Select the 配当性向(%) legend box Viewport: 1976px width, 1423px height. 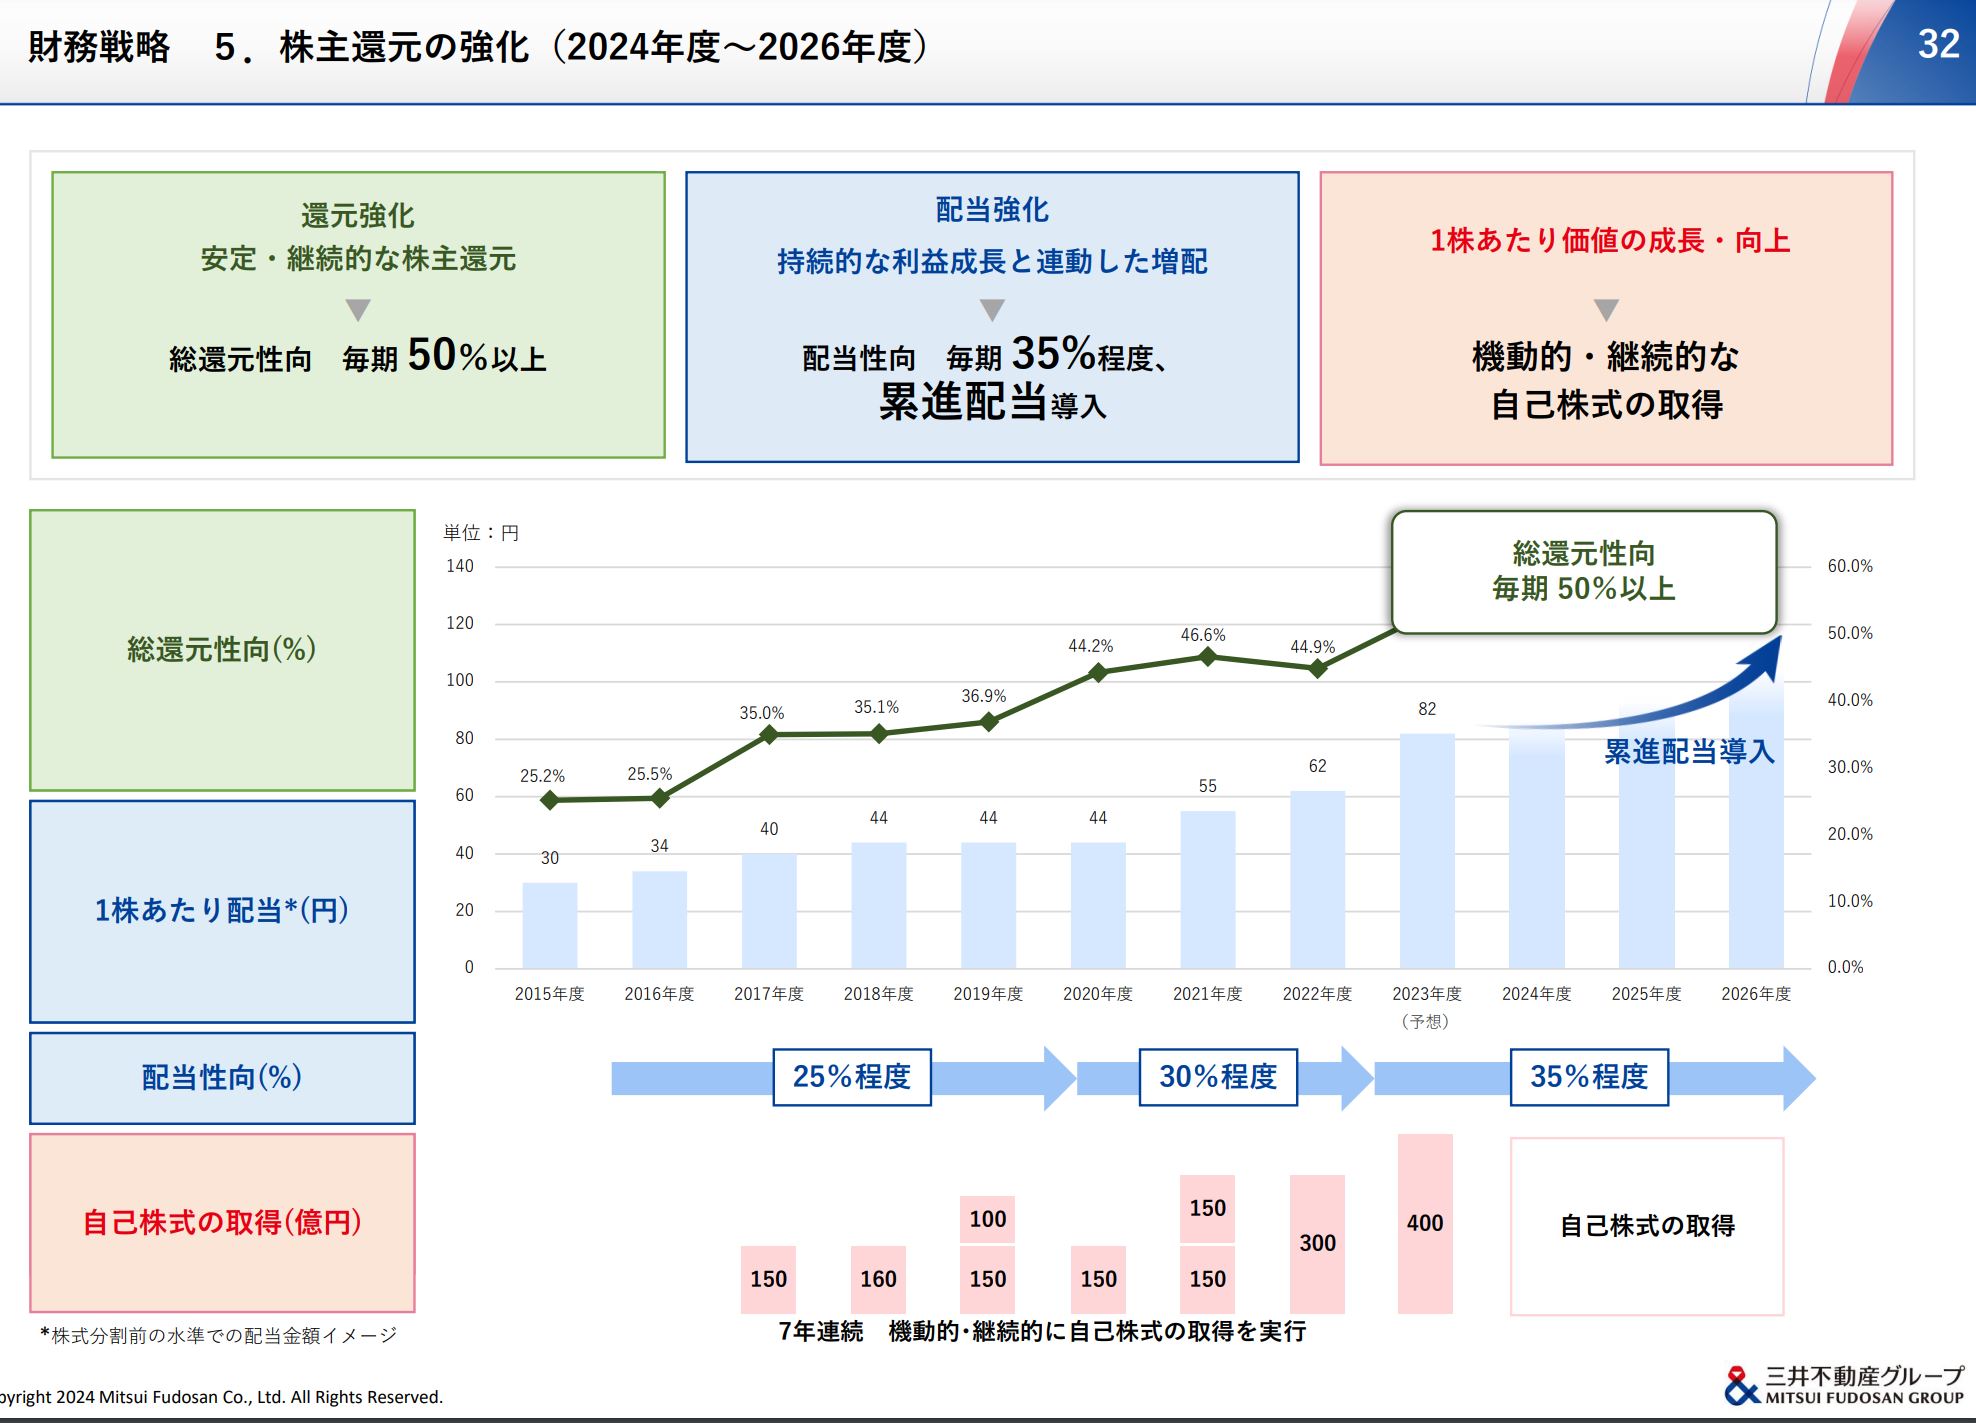tap(222, 1078)
